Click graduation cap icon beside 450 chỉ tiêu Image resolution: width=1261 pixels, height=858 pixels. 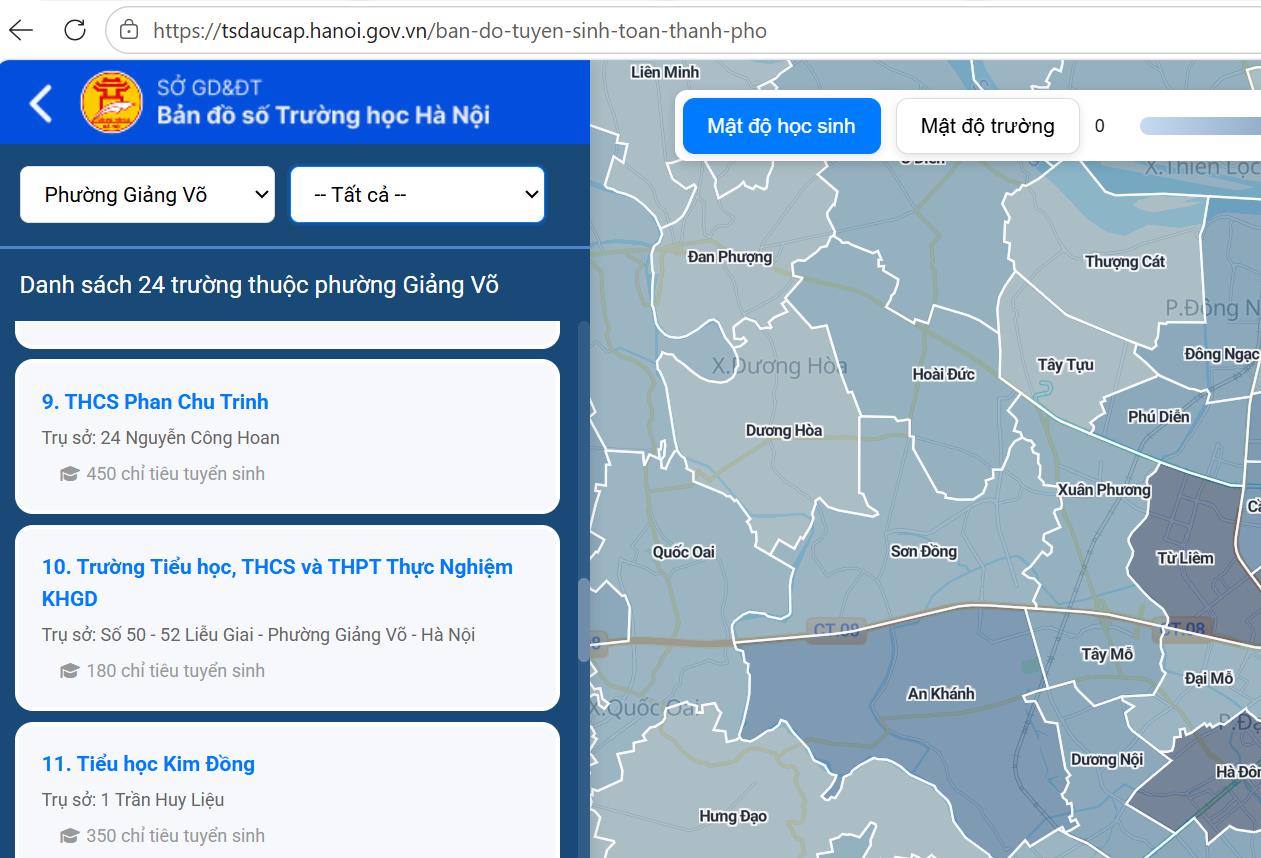pyautogui.click(x=69, y=474)
